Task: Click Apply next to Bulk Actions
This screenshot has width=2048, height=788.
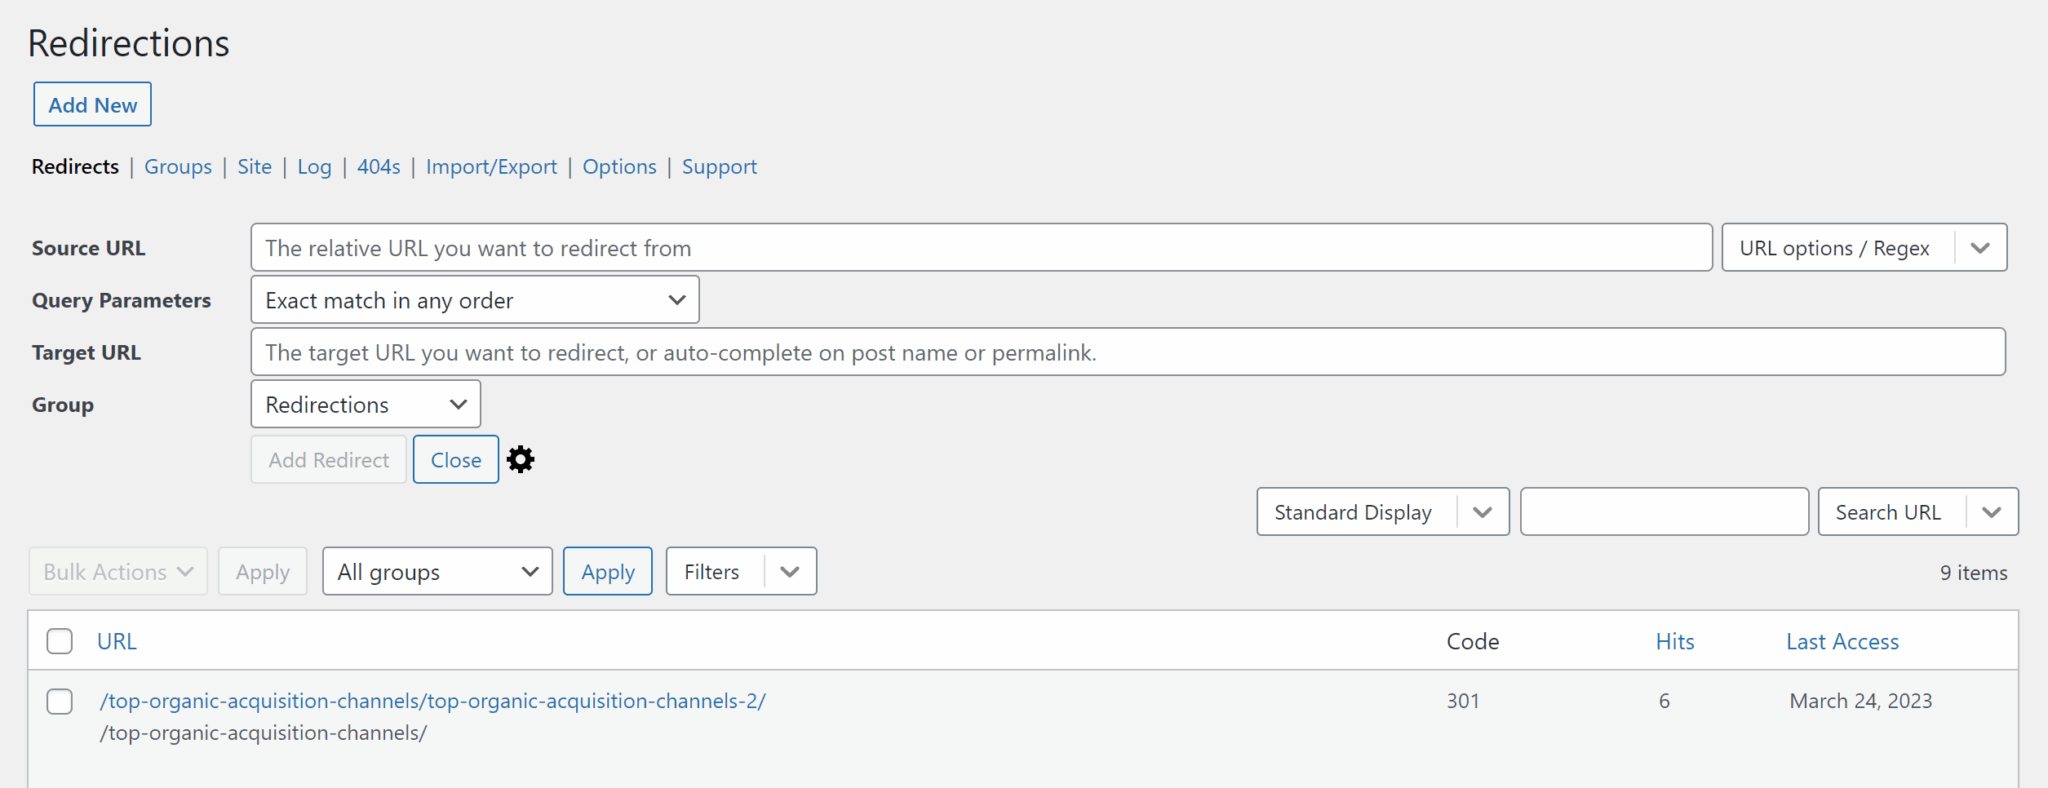Action: (263, 571)
